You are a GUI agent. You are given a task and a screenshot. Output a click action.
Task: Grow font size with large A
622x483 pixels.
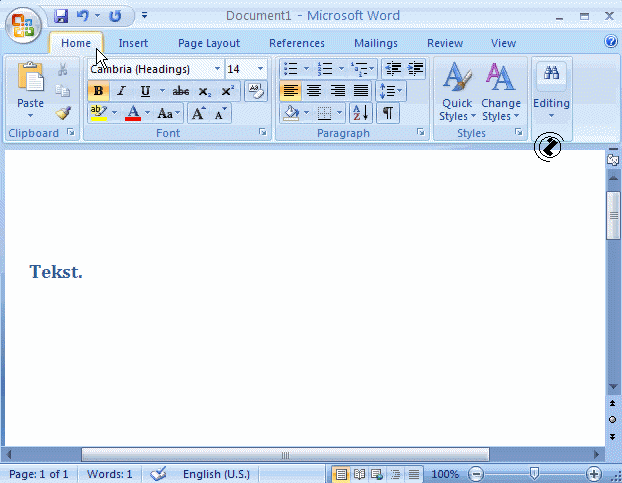click(198, 113)
